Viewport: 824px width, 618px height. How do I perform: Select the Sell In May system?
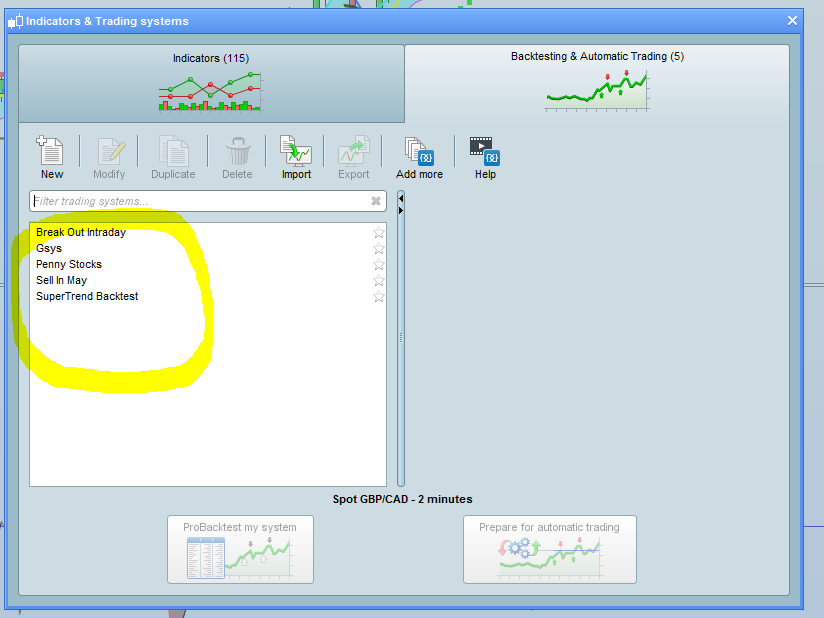(x=208, y=281)
